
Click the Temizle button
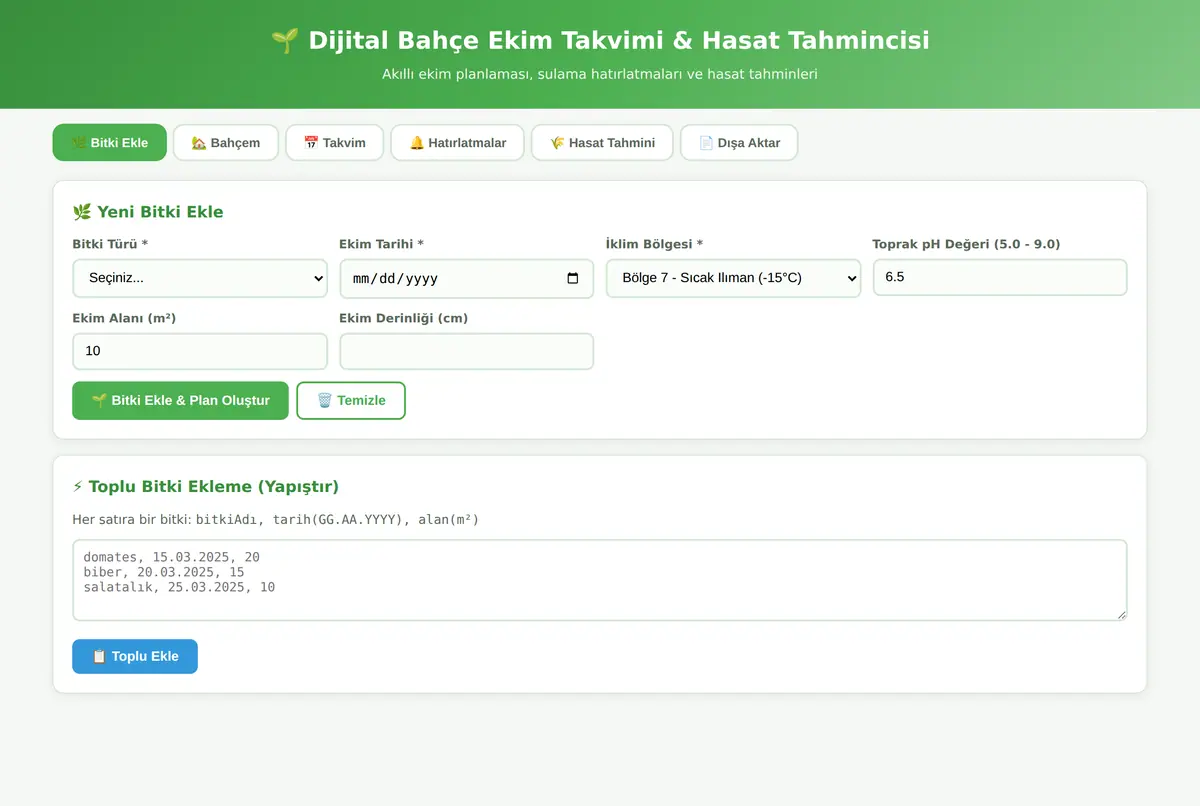351,400
